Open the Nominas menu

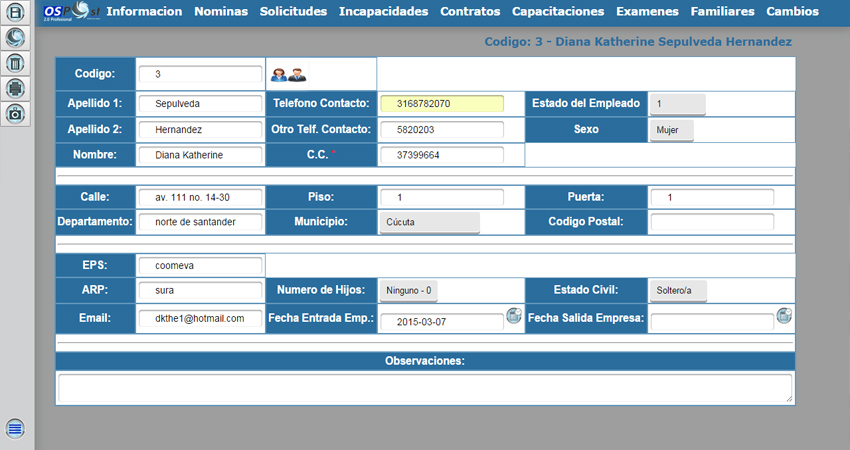tap(221, 11)
